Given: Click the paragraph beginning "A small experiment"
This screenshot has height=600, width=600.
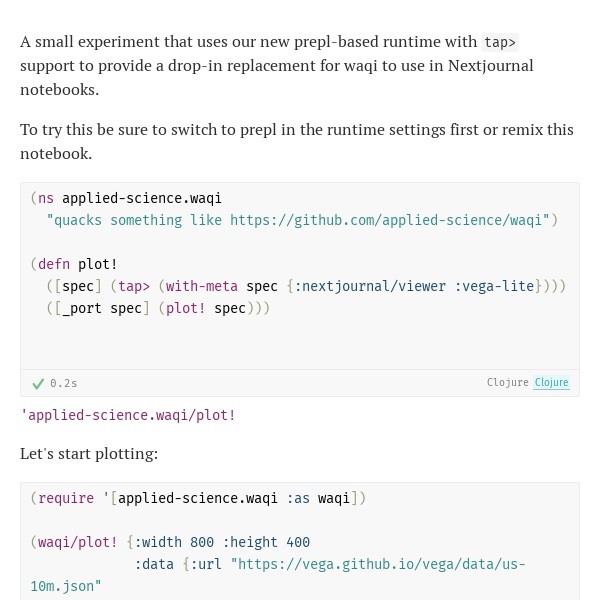Looking at the screenshot, I should coord(276,66).
